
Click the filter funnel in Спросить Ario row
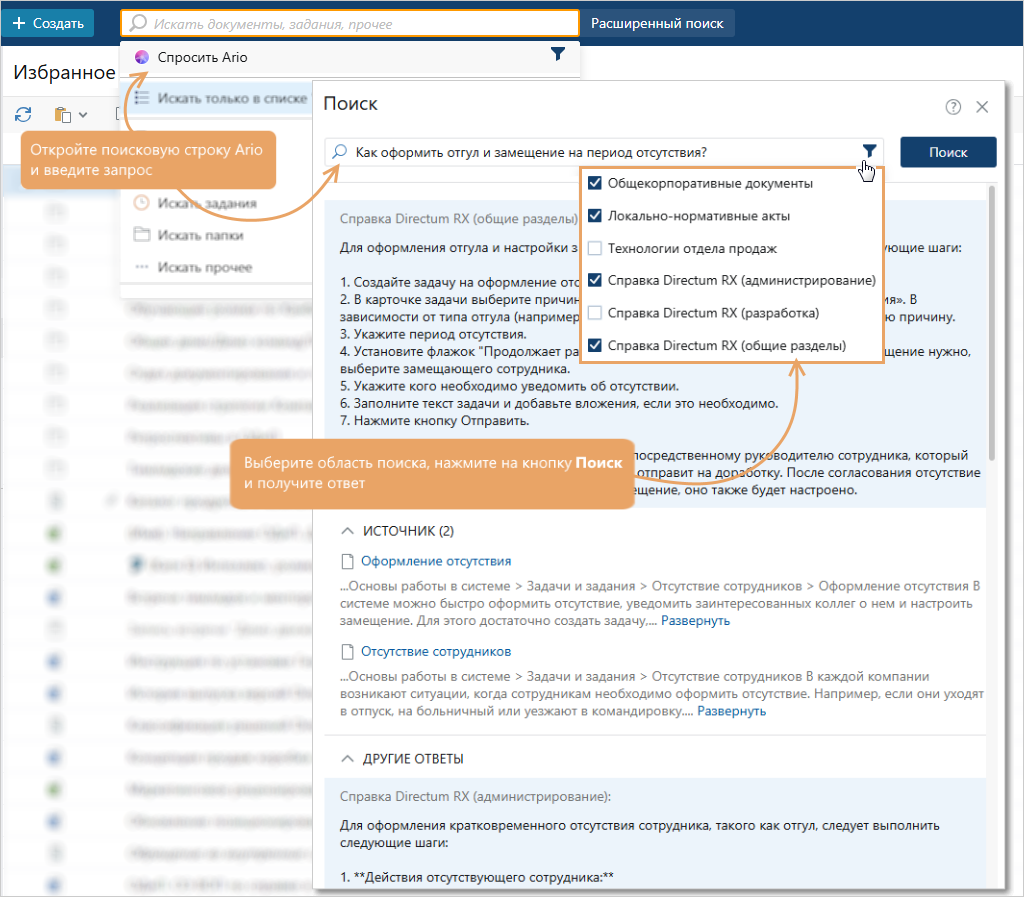[x=558, y=54]
